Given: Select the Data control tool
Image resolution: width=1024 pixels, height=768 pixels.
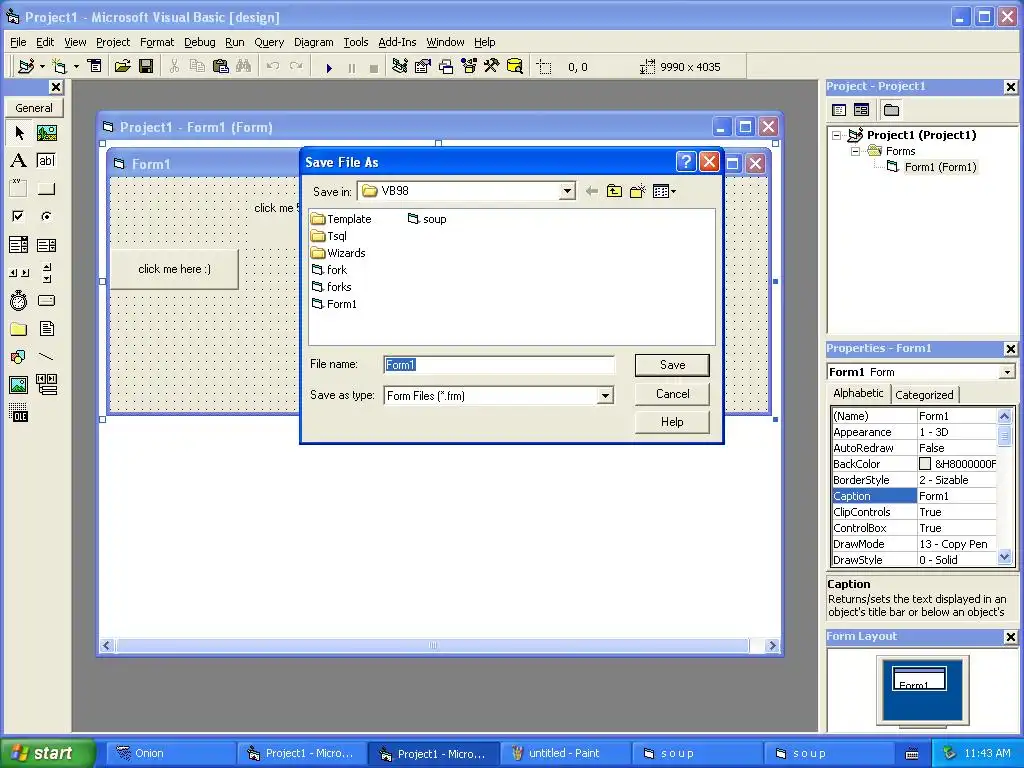Looking at the screenshot, I should [x=46, y=385].
